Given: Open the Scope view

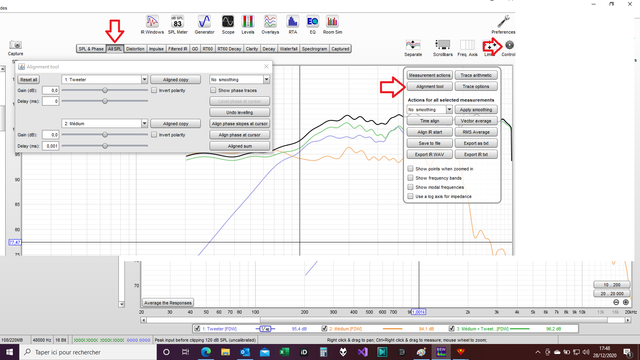Looking at the screenshot, I should click(228, 24).
